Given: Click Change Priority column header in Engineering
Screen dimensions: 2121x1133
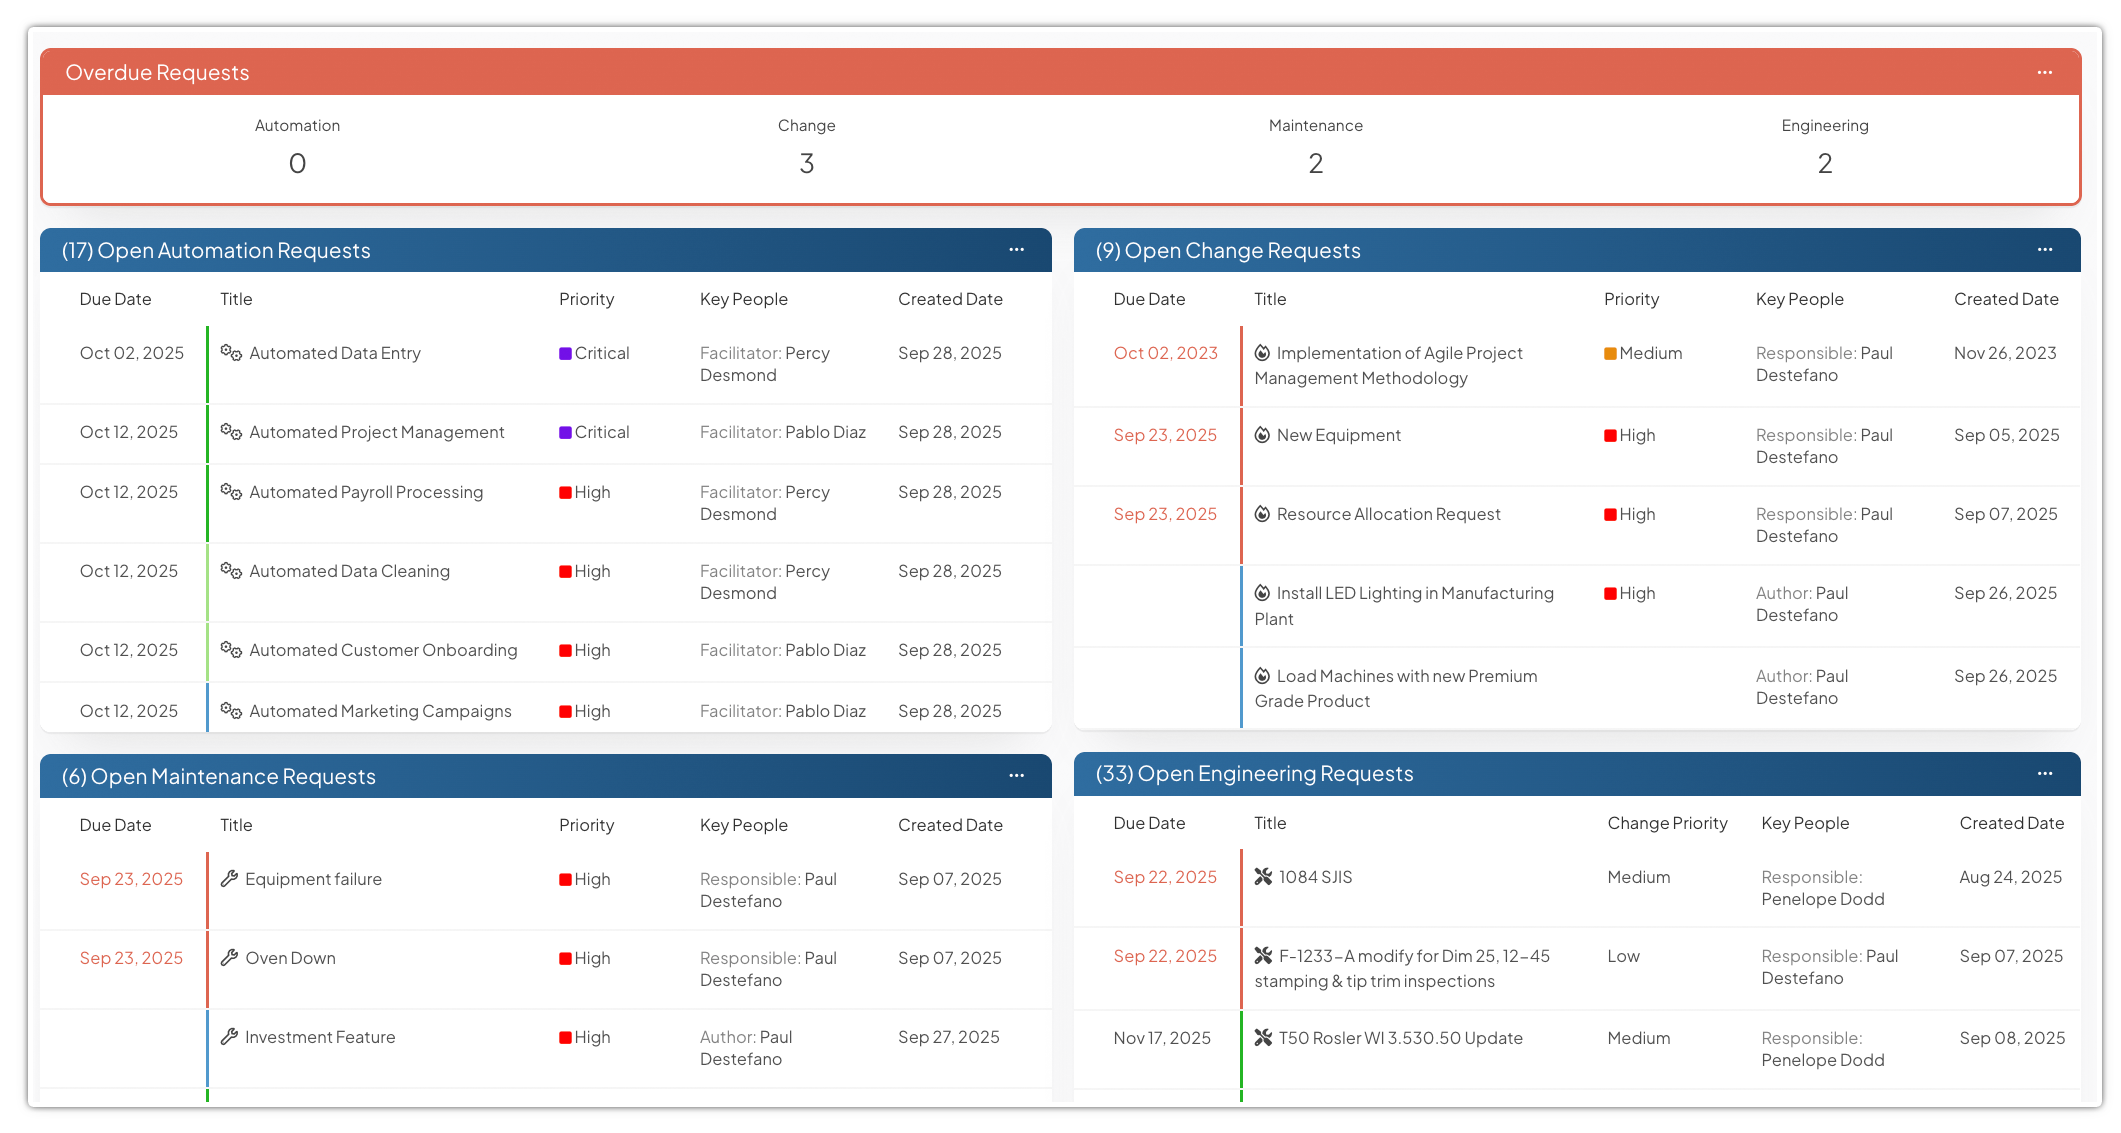Looking at the screenshot, I should point(1667,823).
